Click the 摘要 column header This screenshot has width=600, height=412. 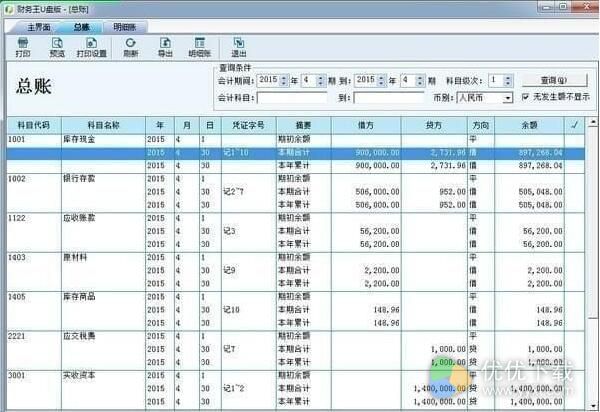pyautogui.click(x=303, y=125)
